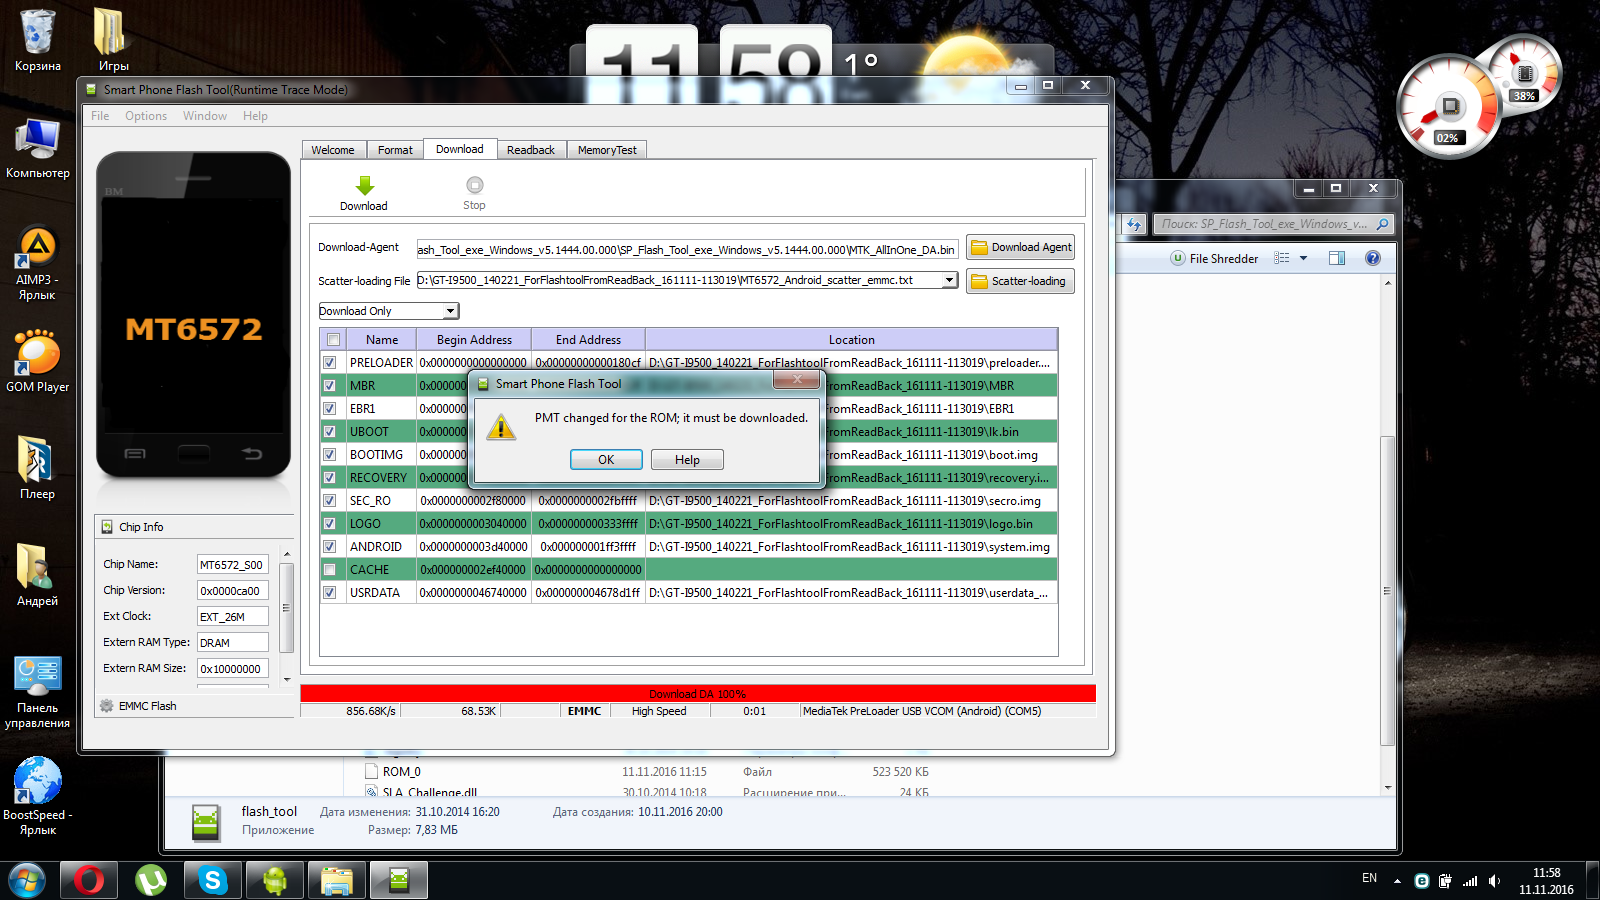Toggle the select-all checkbox in the table header
This screenshot has height=900, width=1600.
tap(333, 340)
